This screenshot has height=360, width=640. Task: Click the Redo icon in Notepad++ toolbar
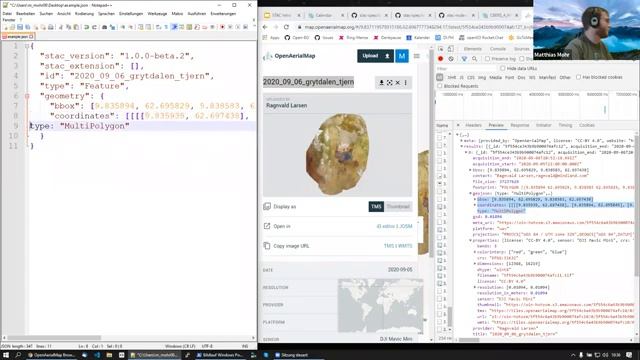[x=94, y=27]
